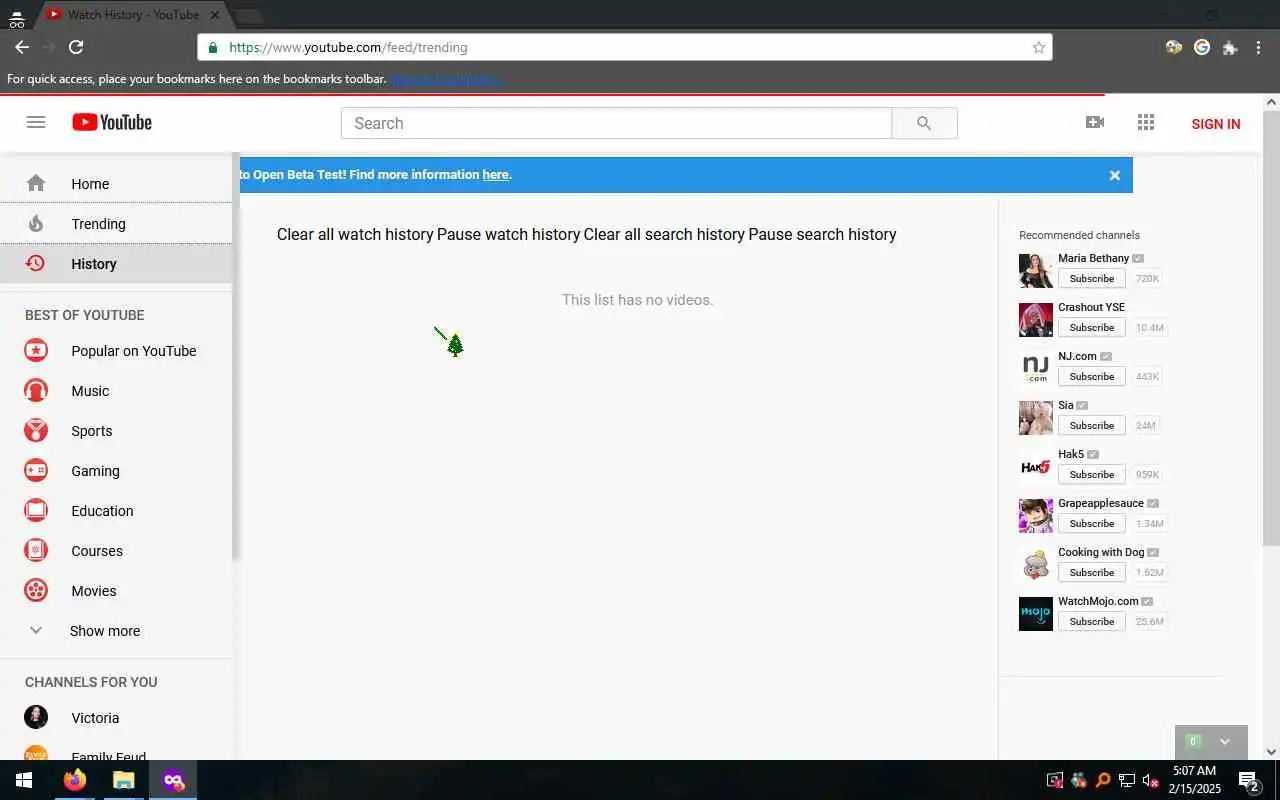The image size is (1280, 800).
Task: Subscribe to Crashout YSE
Action: point(1091,328)
